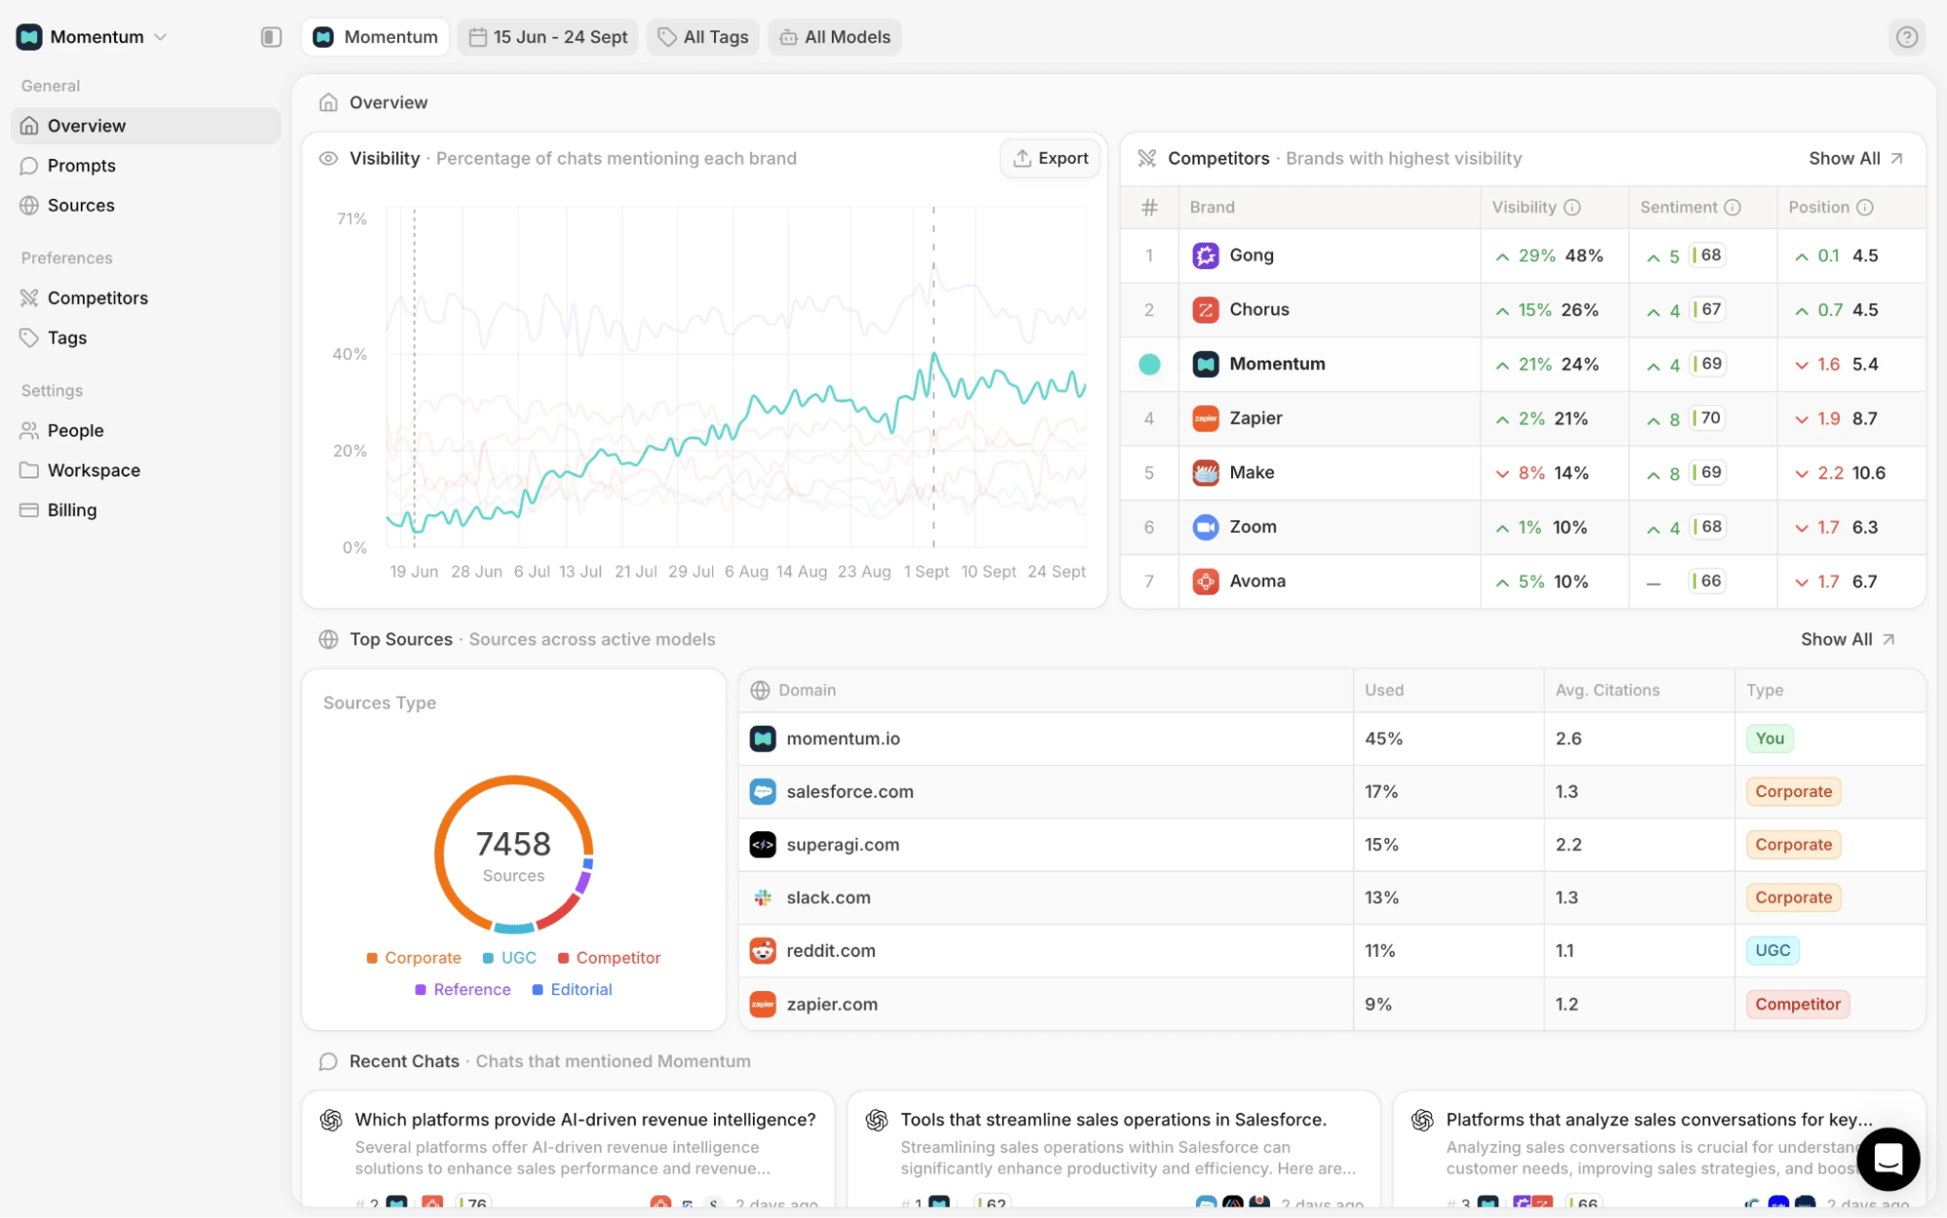1947x1218 pixels.
Task: Click the Avoma brand logo icon
Action: (1205, 581)
